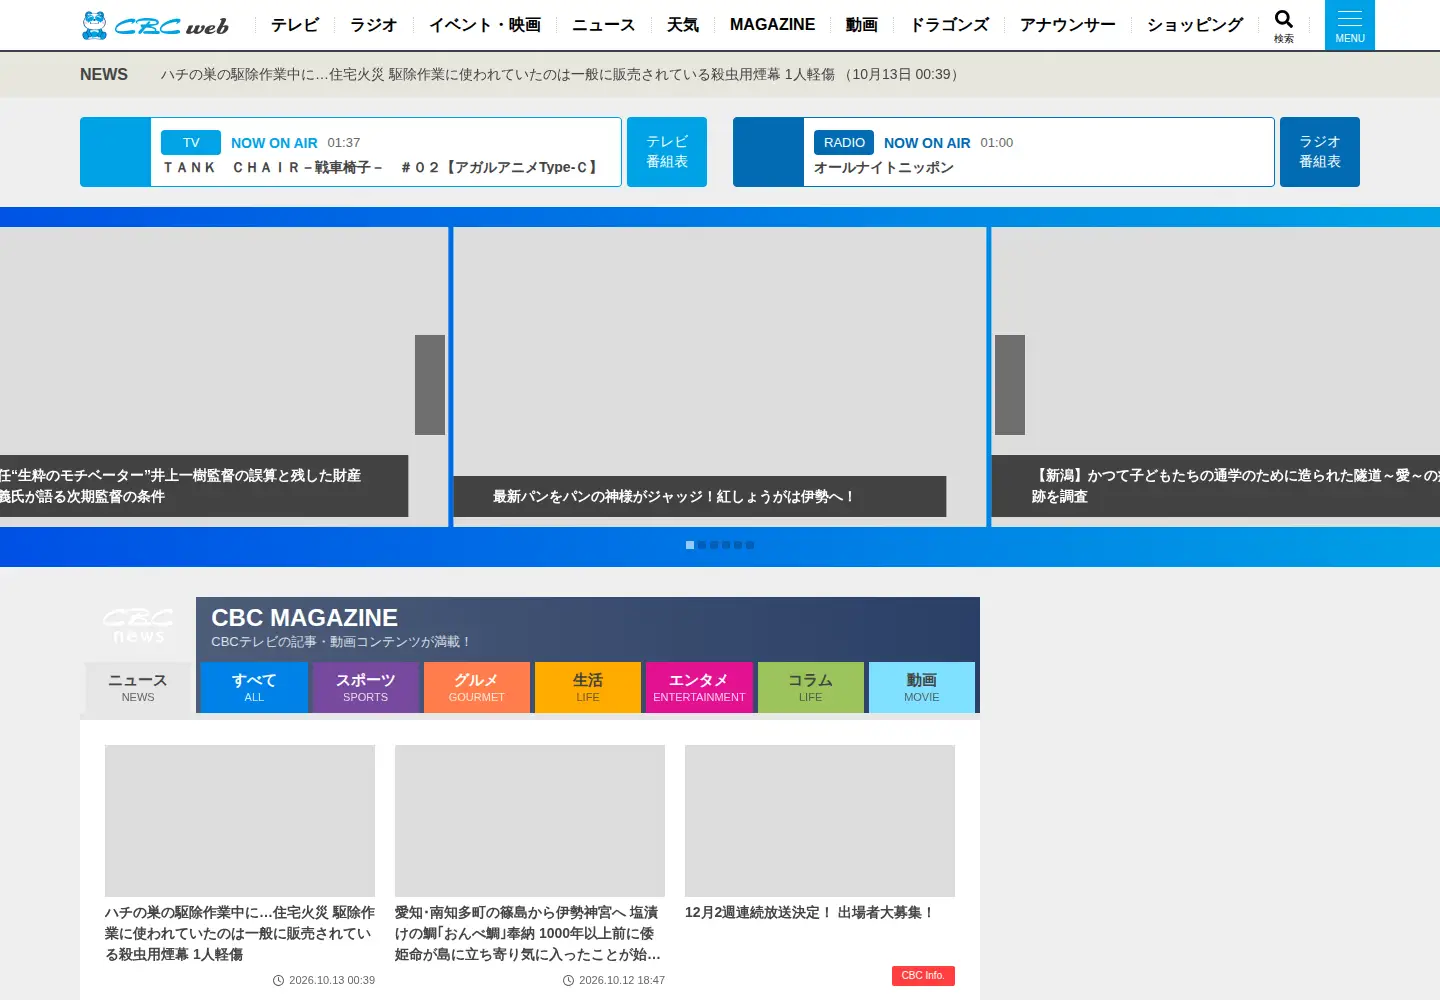The height and width of the screenshot is (1000, 1440).
Task: Click the CBC MAGAZINE heading
Action: click(304, 618)
